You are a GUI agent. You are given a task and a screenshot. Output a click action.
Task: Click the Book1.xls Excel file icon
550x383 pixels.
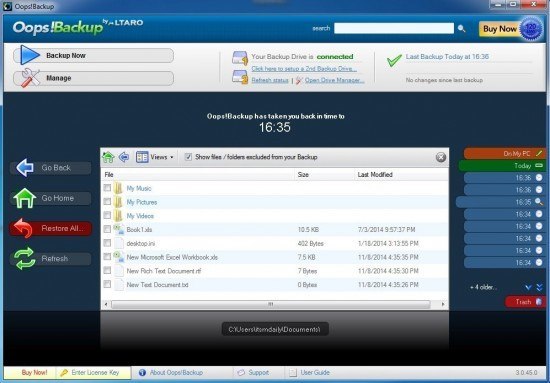point(119,229)
